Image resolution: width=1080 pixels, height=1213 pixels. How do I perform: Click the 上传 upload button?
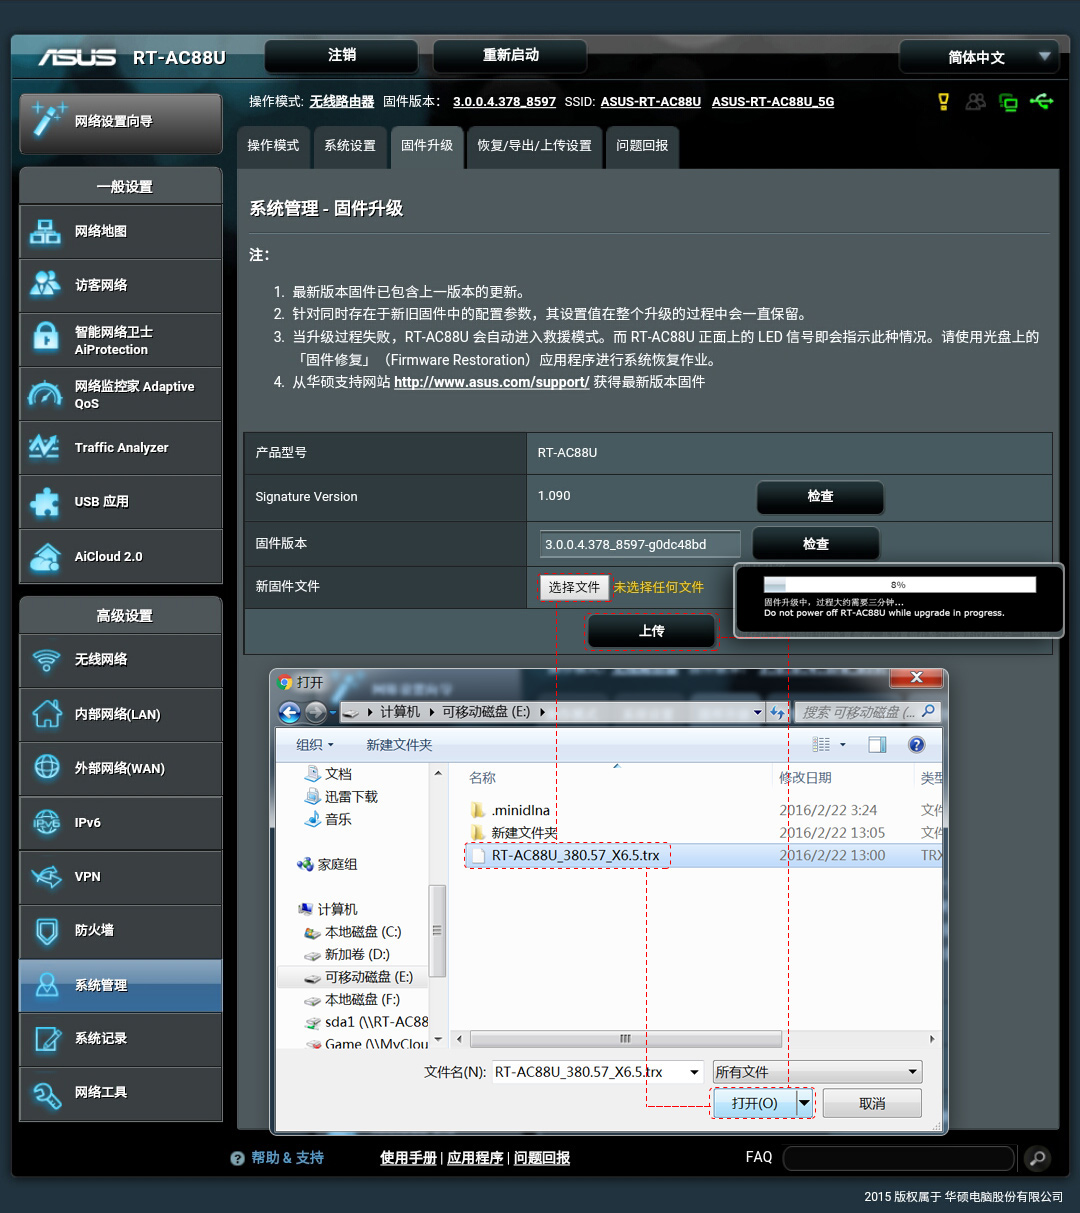pos(651,631)
